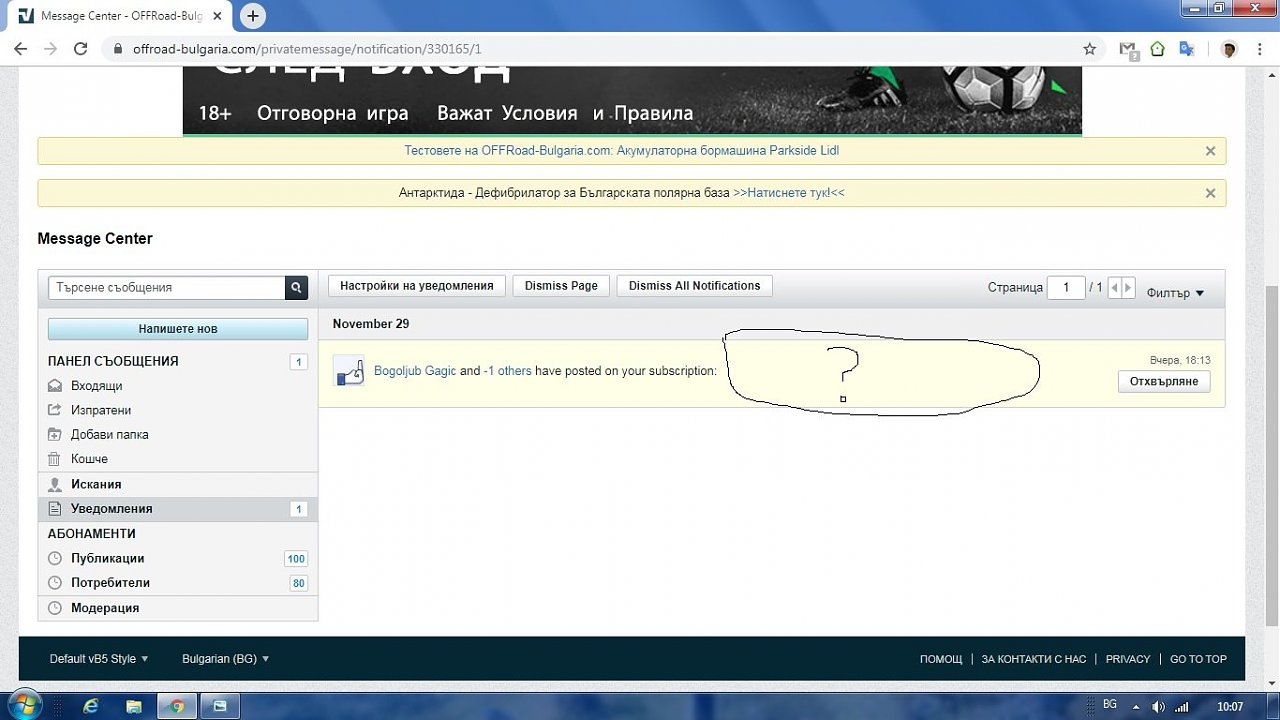Open the green house extension icon
This screenshot has width=1280, height=720.
coord(1157,48)
